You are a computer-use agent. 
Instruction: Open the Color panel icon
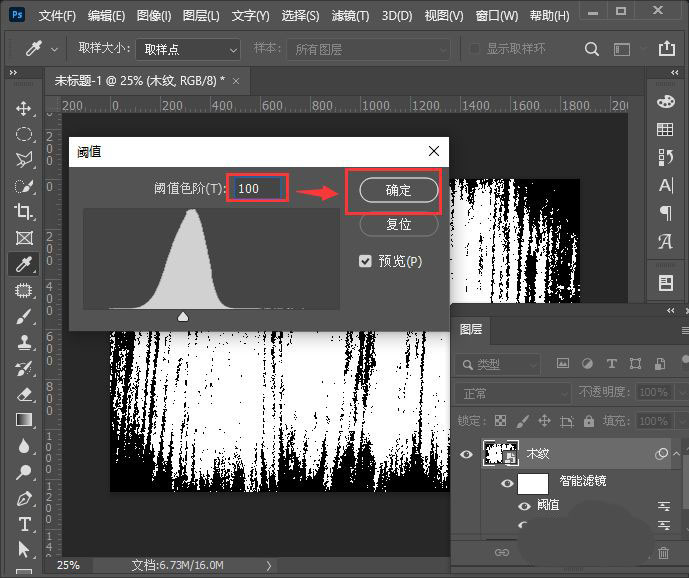coord(665,102)
